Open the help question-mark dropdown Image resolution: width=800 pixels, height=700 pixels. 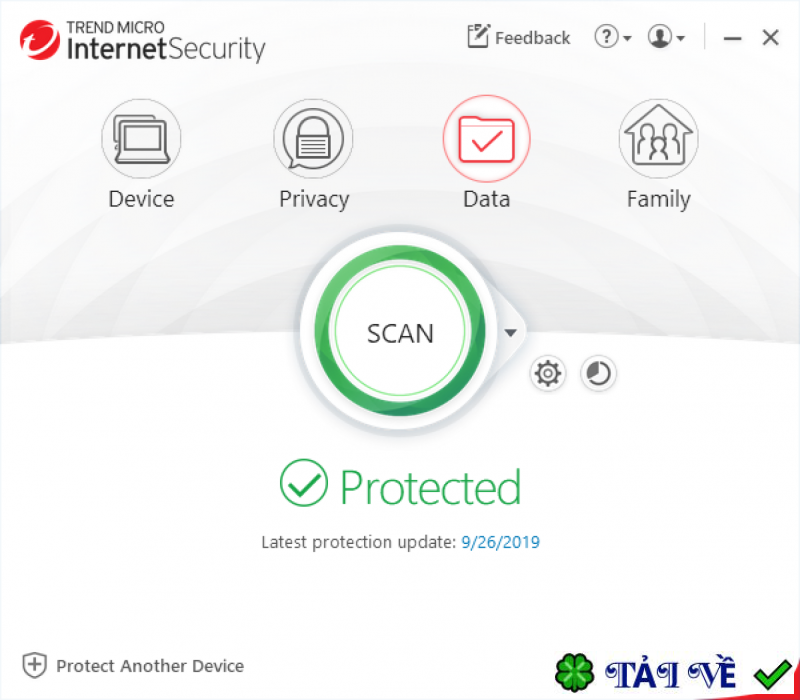coord(613,37)
